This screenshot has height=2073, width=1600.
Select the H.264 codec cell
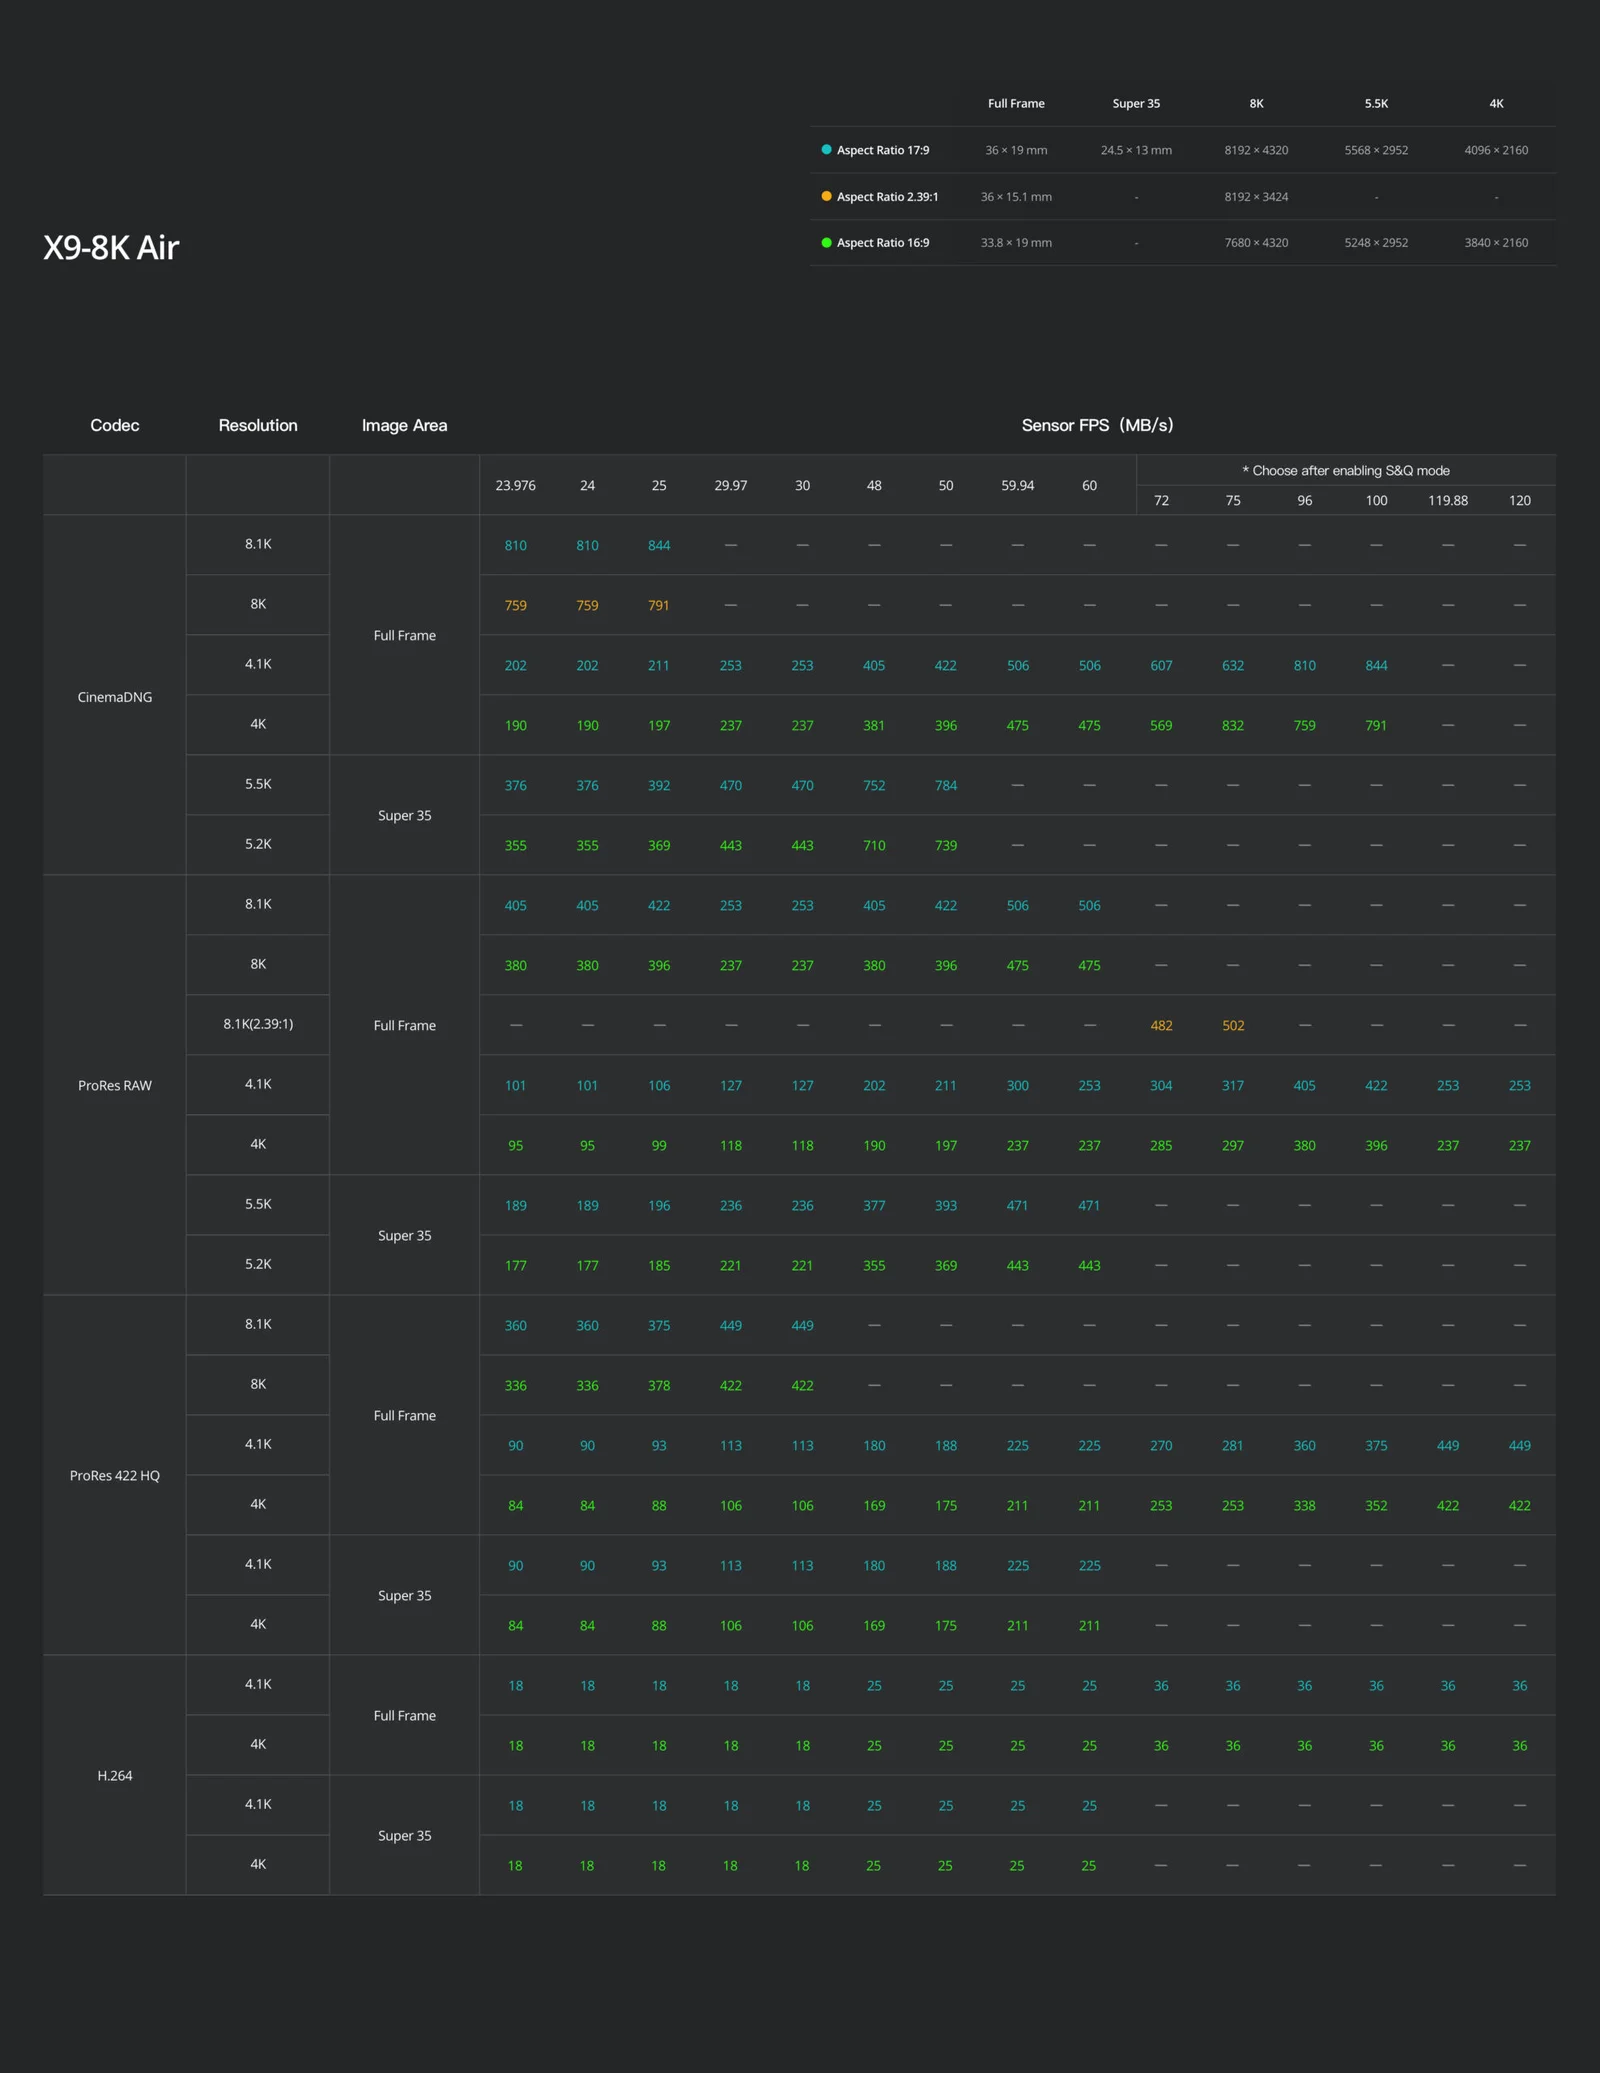(115, 1775)
